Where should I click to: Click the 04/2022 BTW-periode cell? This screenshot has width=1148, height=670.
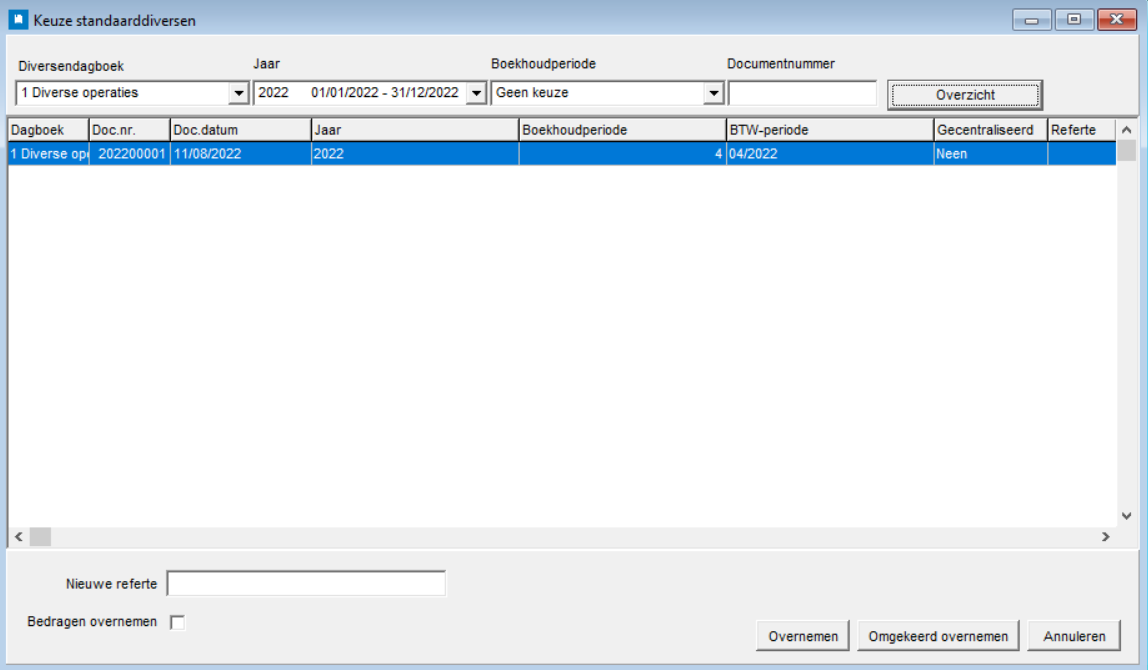(830, 154)
